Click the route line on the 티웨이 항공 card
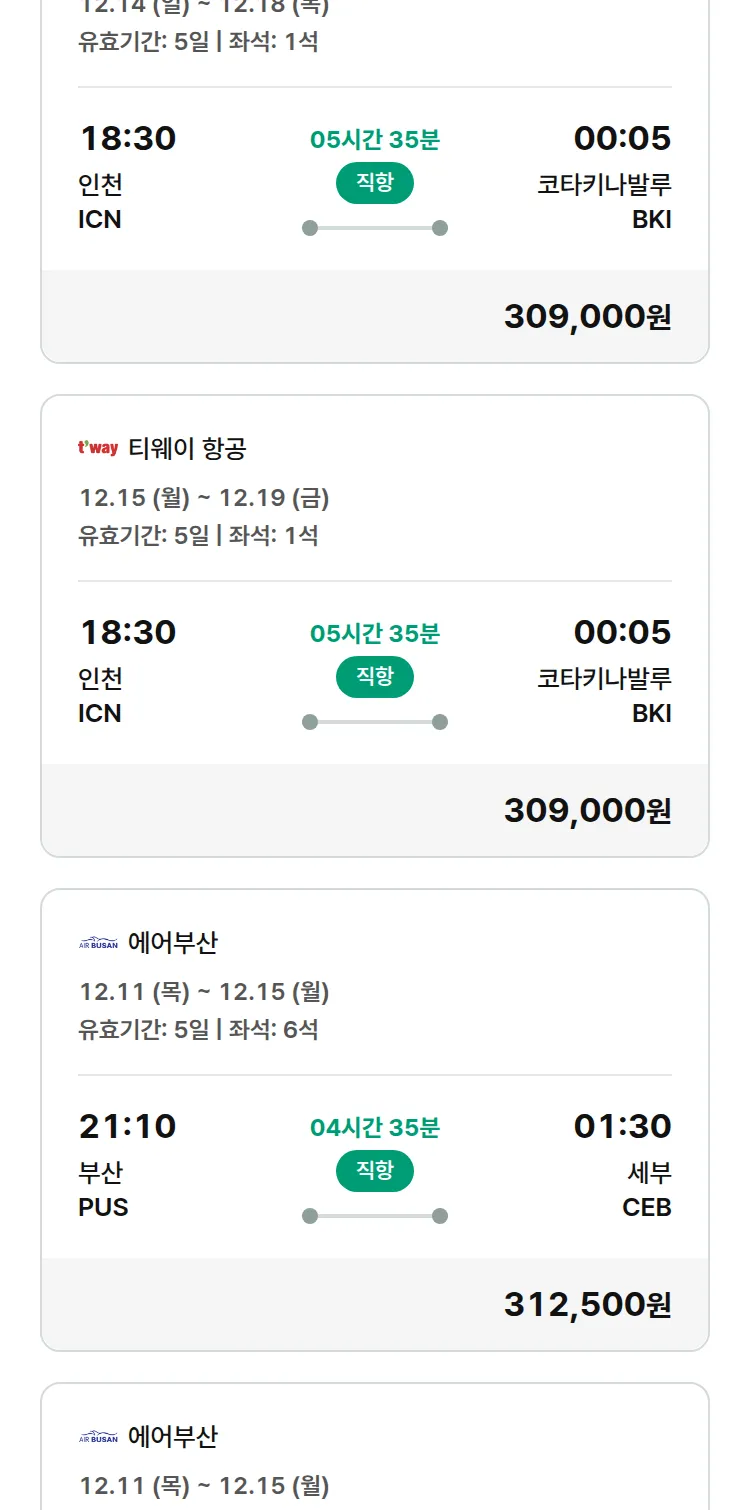The width and height of the screenshot is (750, 1510). (375, 722)
